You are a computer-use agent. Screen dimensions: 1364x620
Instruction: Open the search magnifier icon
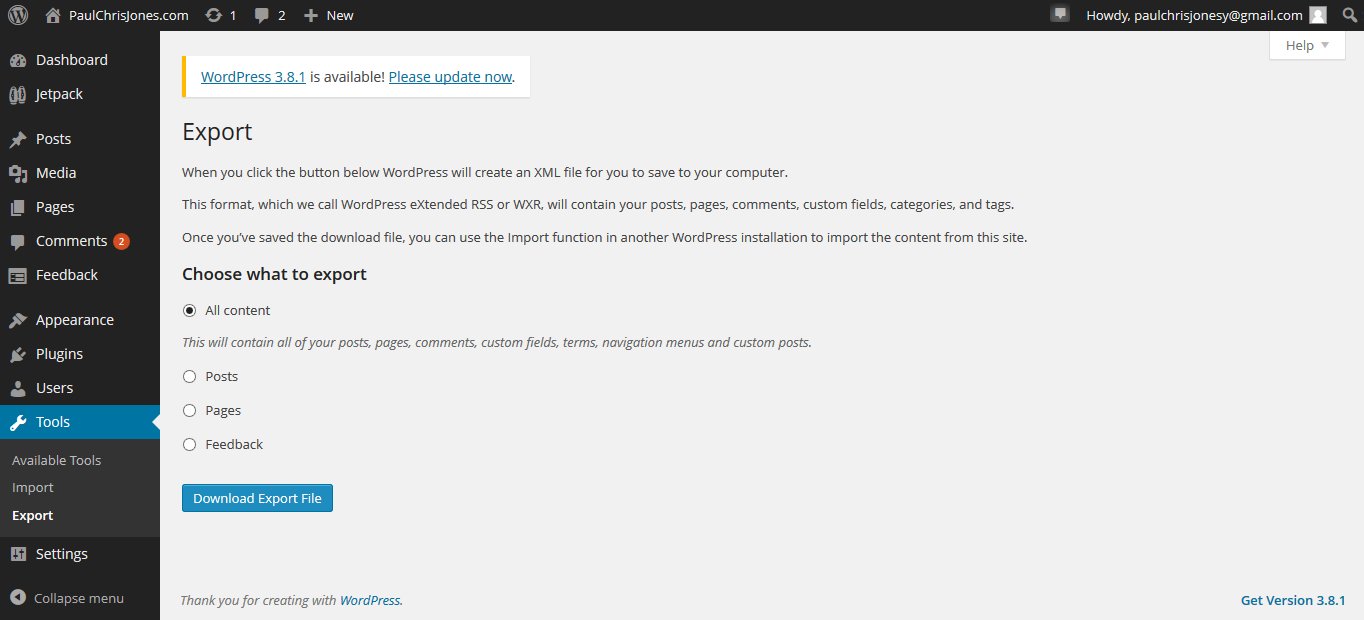(1349, 15)
